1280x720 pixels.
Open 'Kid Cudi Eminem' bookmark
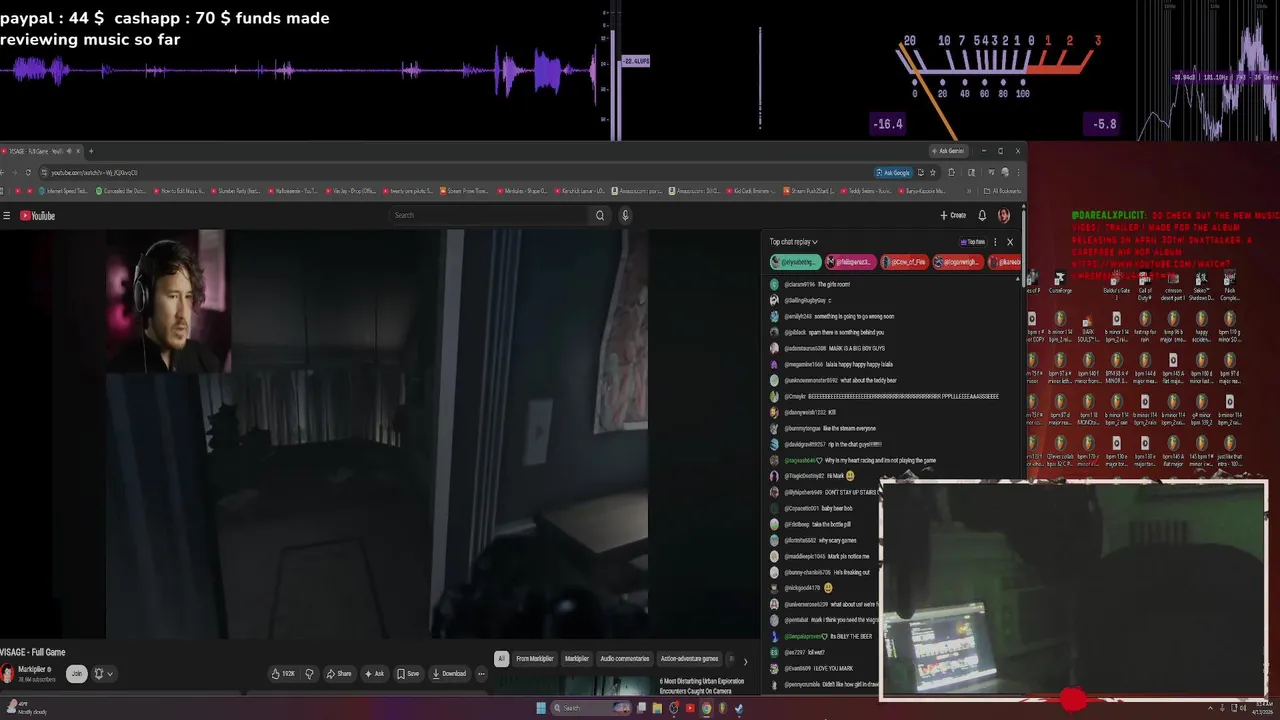(x=751, y=191)
